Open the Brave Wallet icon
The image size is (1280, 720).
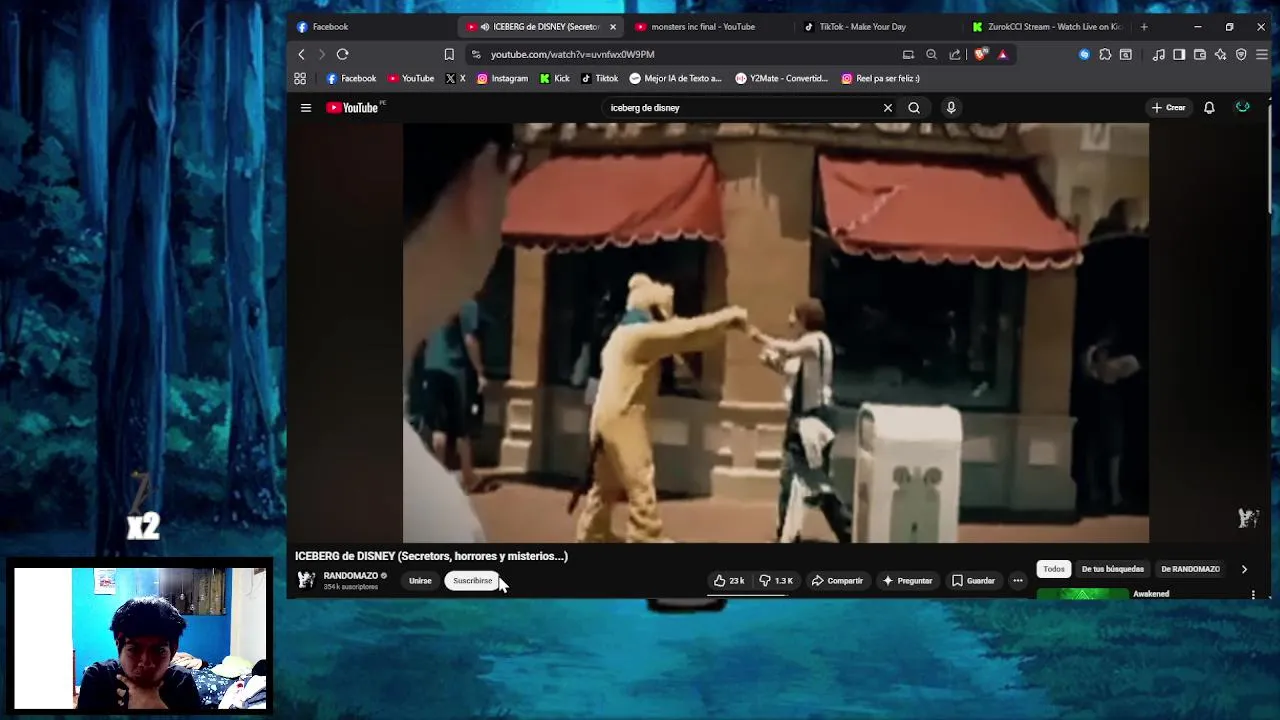tap(1200, 54)
